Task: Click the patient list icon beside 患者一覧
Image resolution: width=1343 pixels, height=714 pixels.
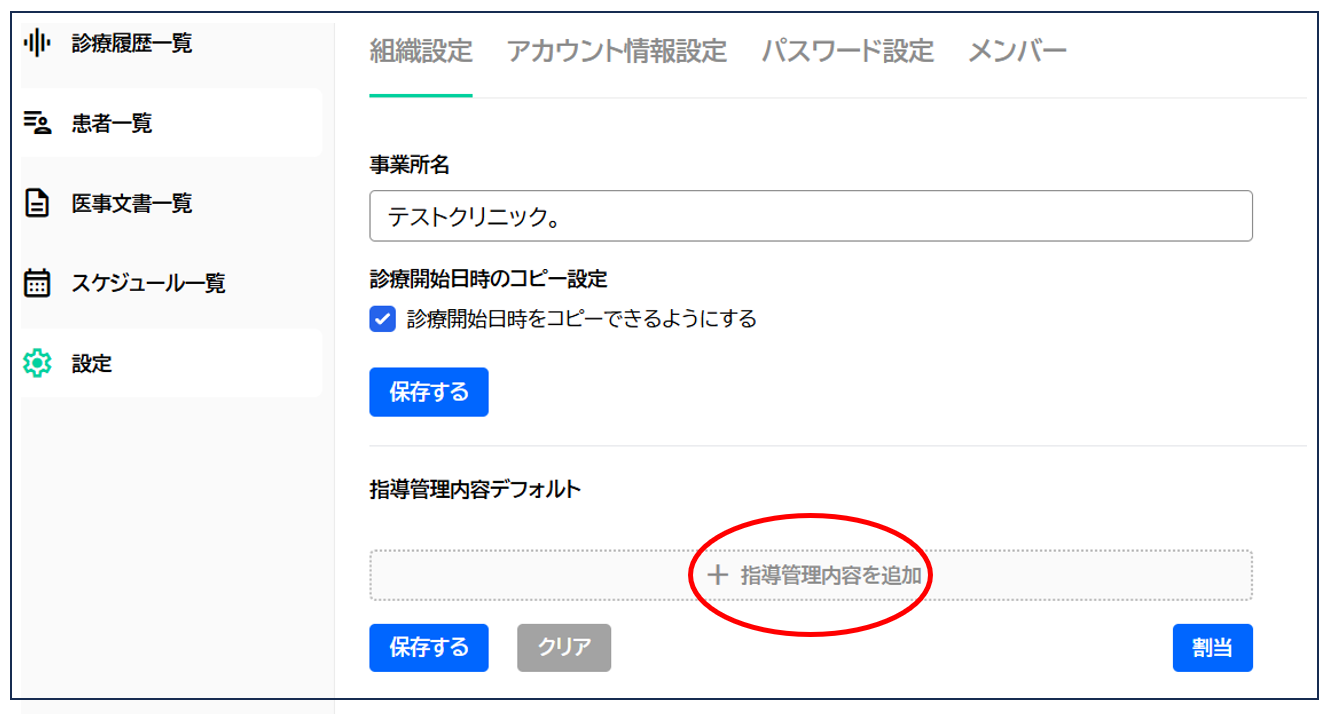Action: pos(36,123)
